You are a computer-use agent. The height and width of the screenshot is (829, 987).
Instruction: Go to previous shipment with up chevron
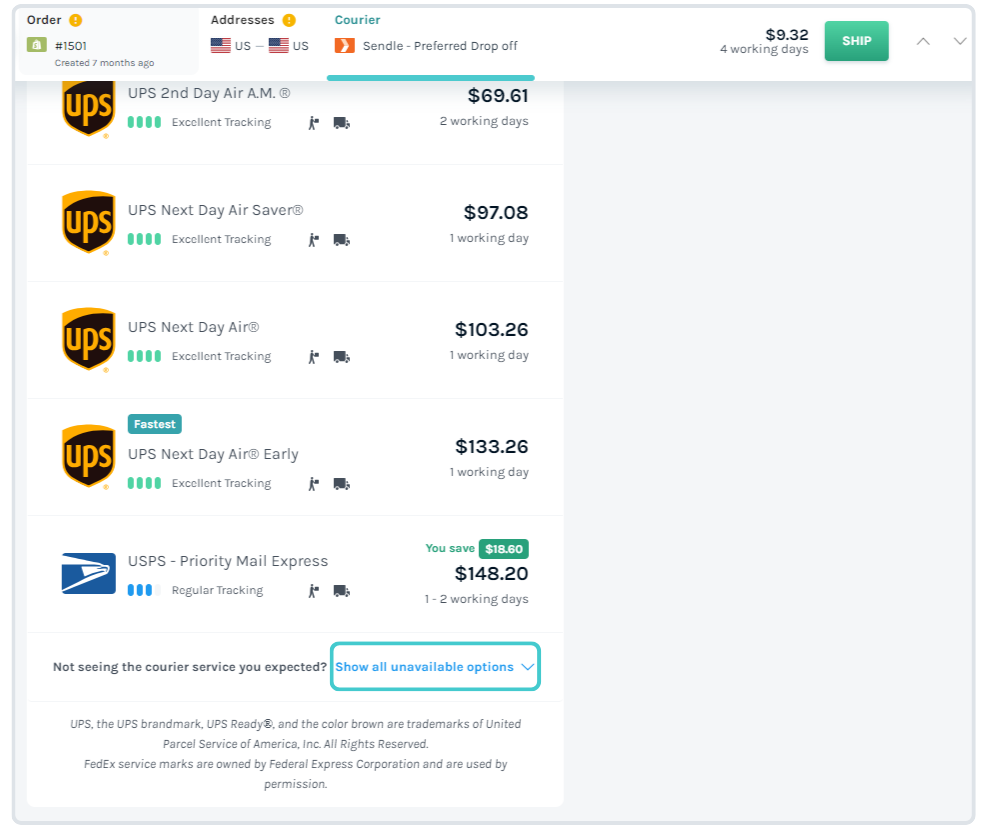click(x=923, y=41)
